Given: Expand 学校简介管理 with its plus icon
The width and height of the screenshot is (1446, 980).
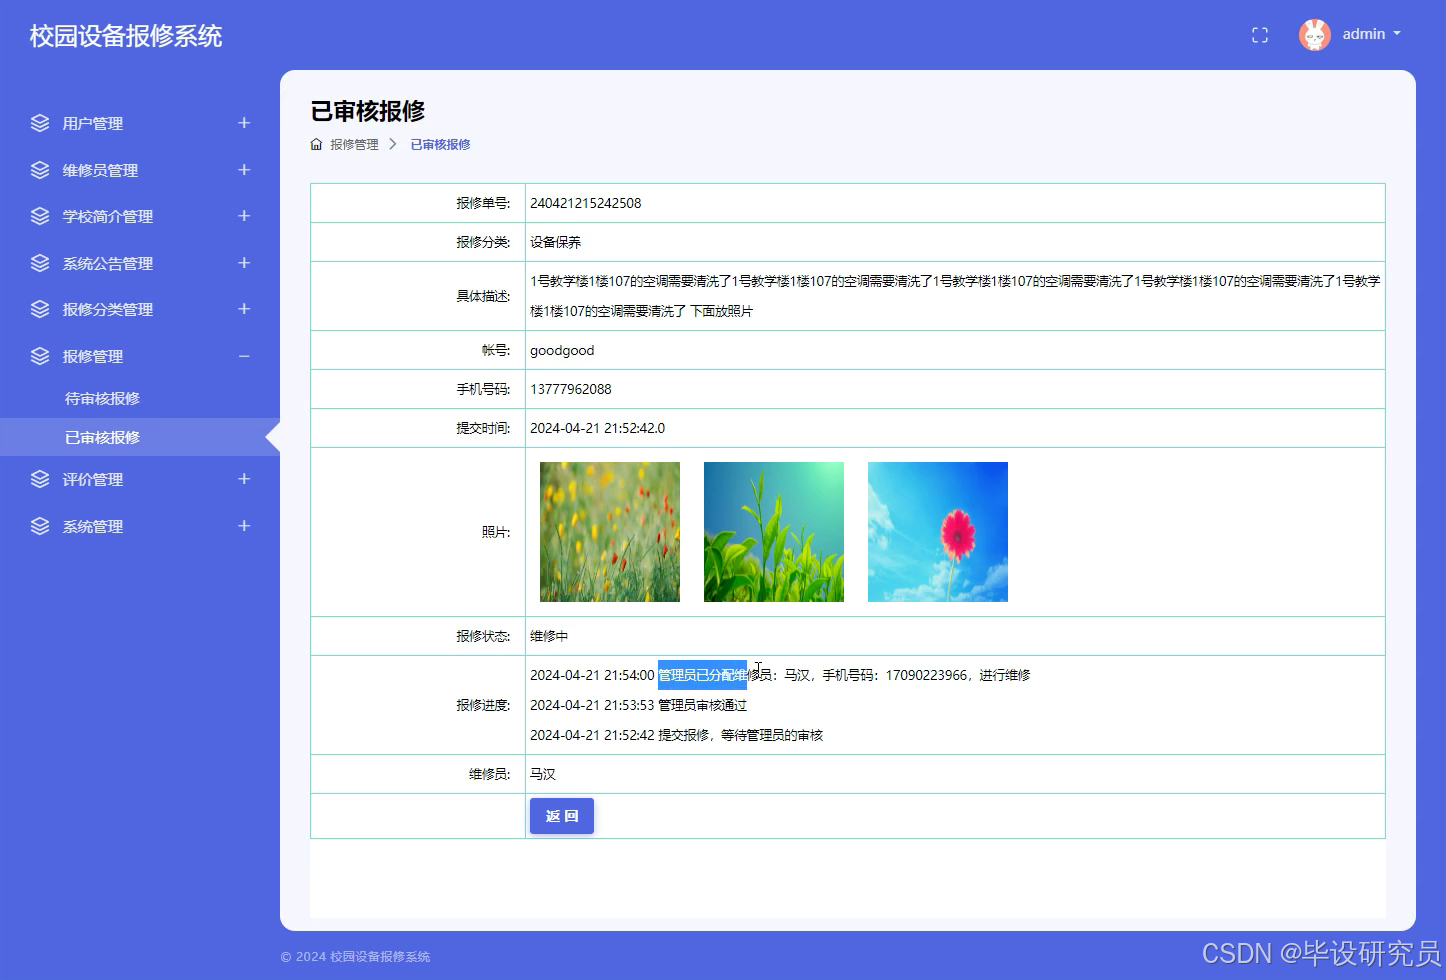Looking at the screenshot, I should (x=244, y=215).
